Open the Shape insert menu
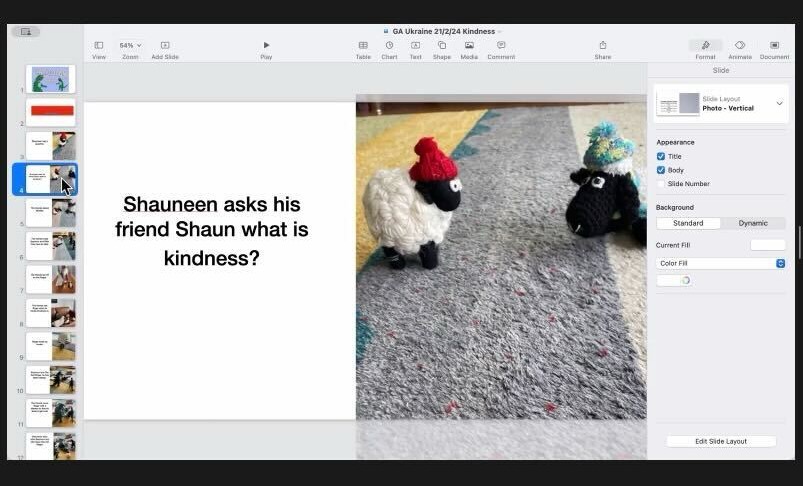The image size is (803, 486). pyautogui.click(x=441, y=45)
